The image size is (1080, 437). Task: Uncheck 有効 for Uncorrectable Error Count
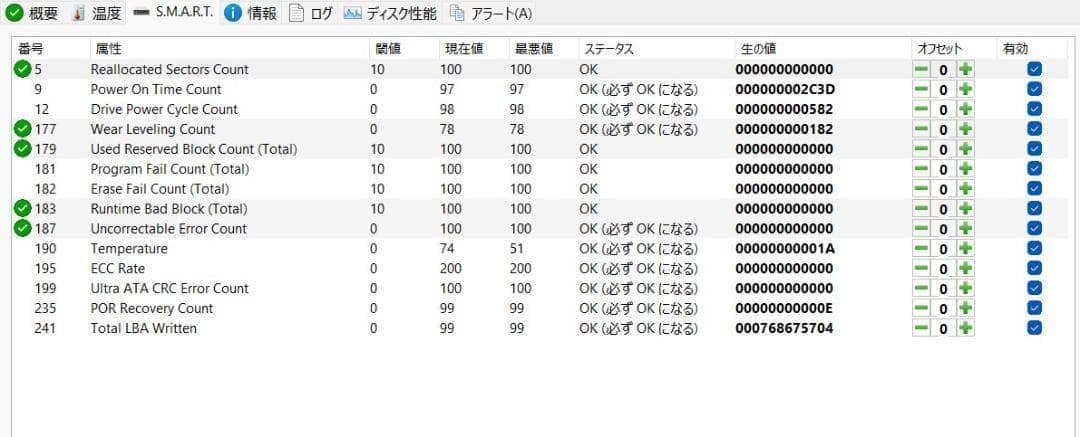1034,228
